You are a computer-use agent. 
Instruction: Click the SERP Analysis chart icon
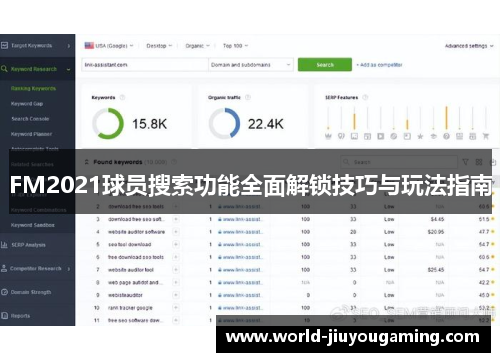click(x=4, y=245)
